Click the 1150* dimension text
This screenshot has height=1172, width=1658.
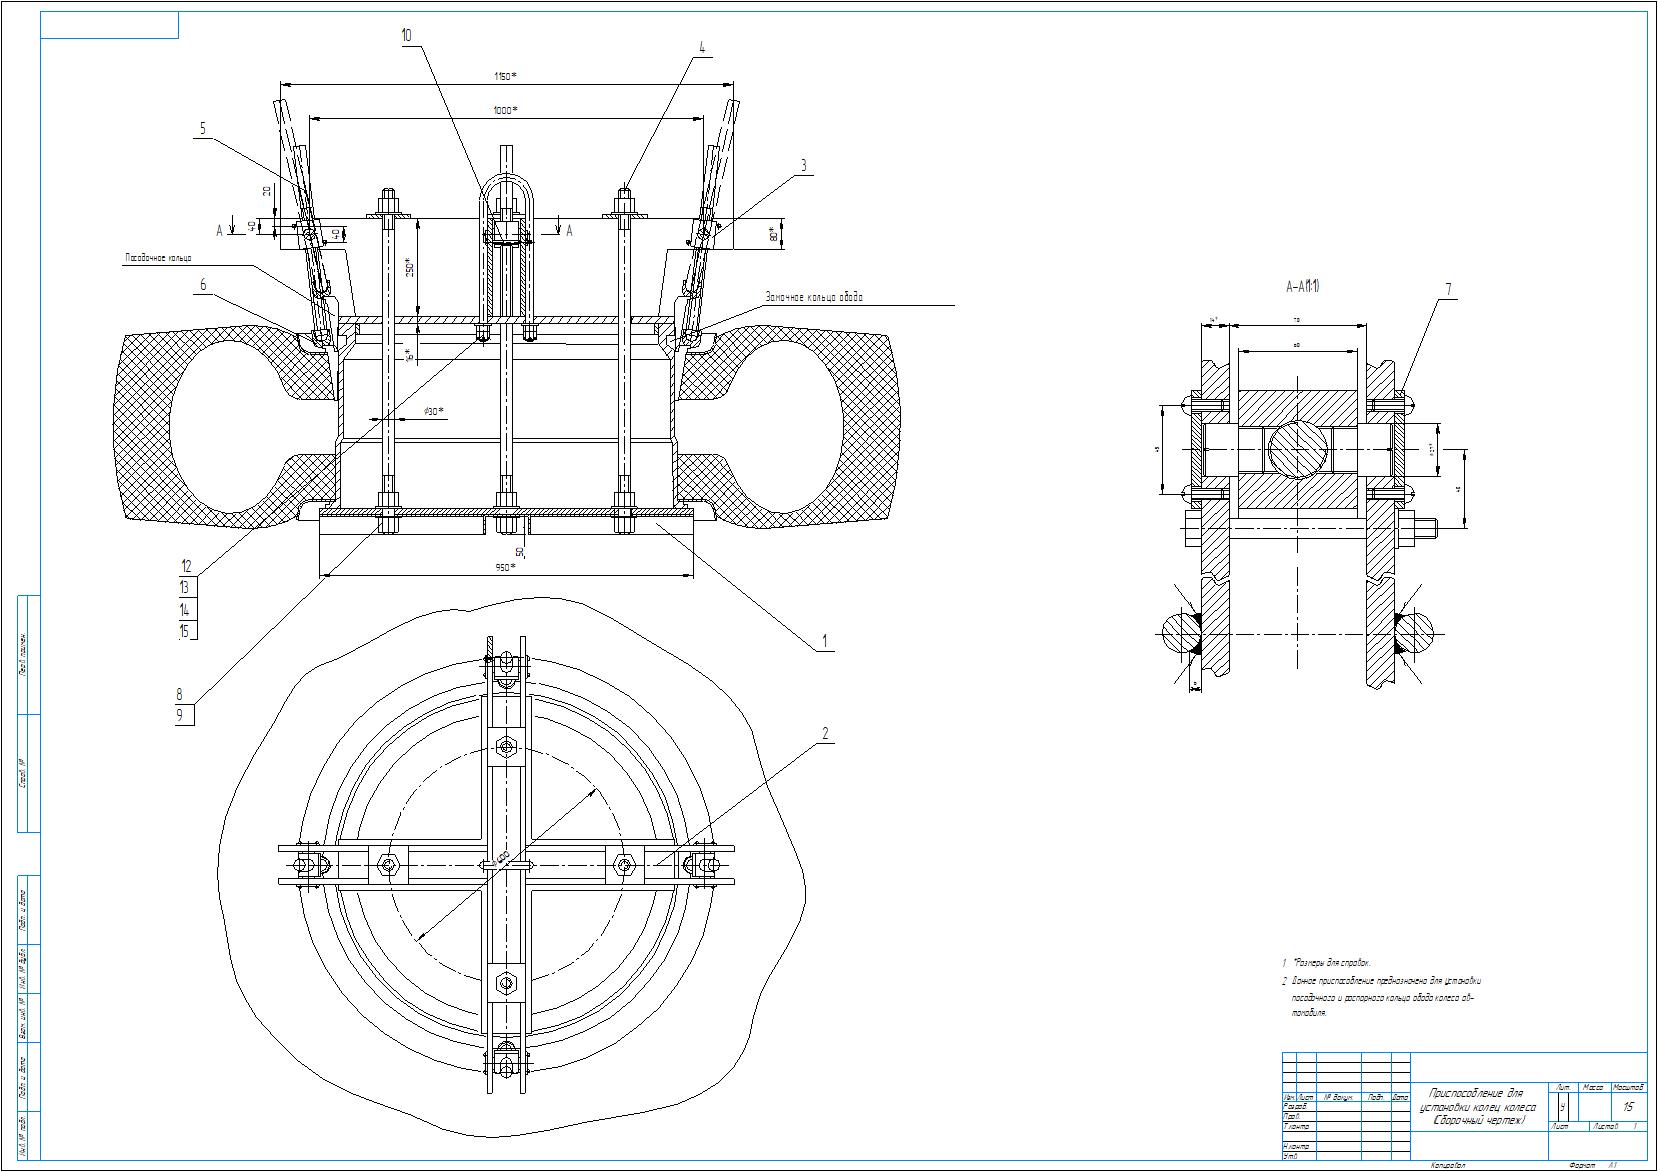point(505,76)
